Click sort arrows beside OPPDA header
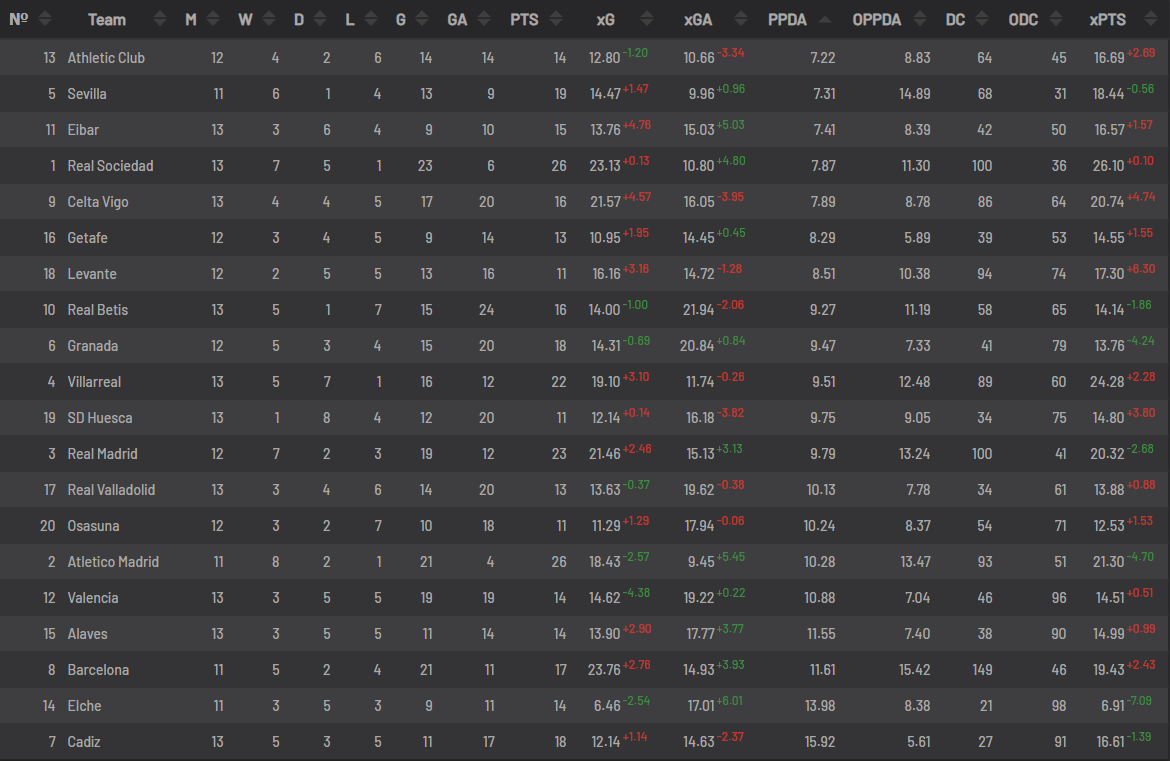This screenshot has height=761, width=1170. tap(920, 19)
